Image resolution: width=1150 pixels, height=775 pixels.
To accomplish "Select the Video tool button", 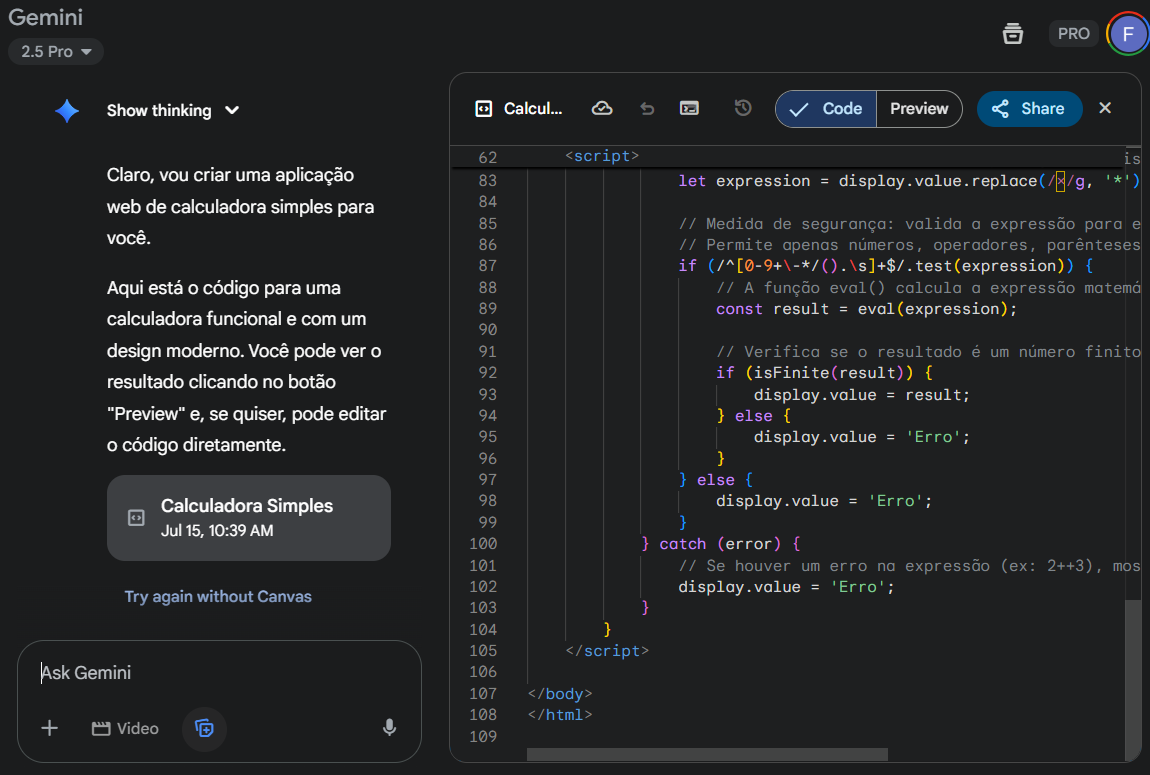I will [x=125, y=729].
